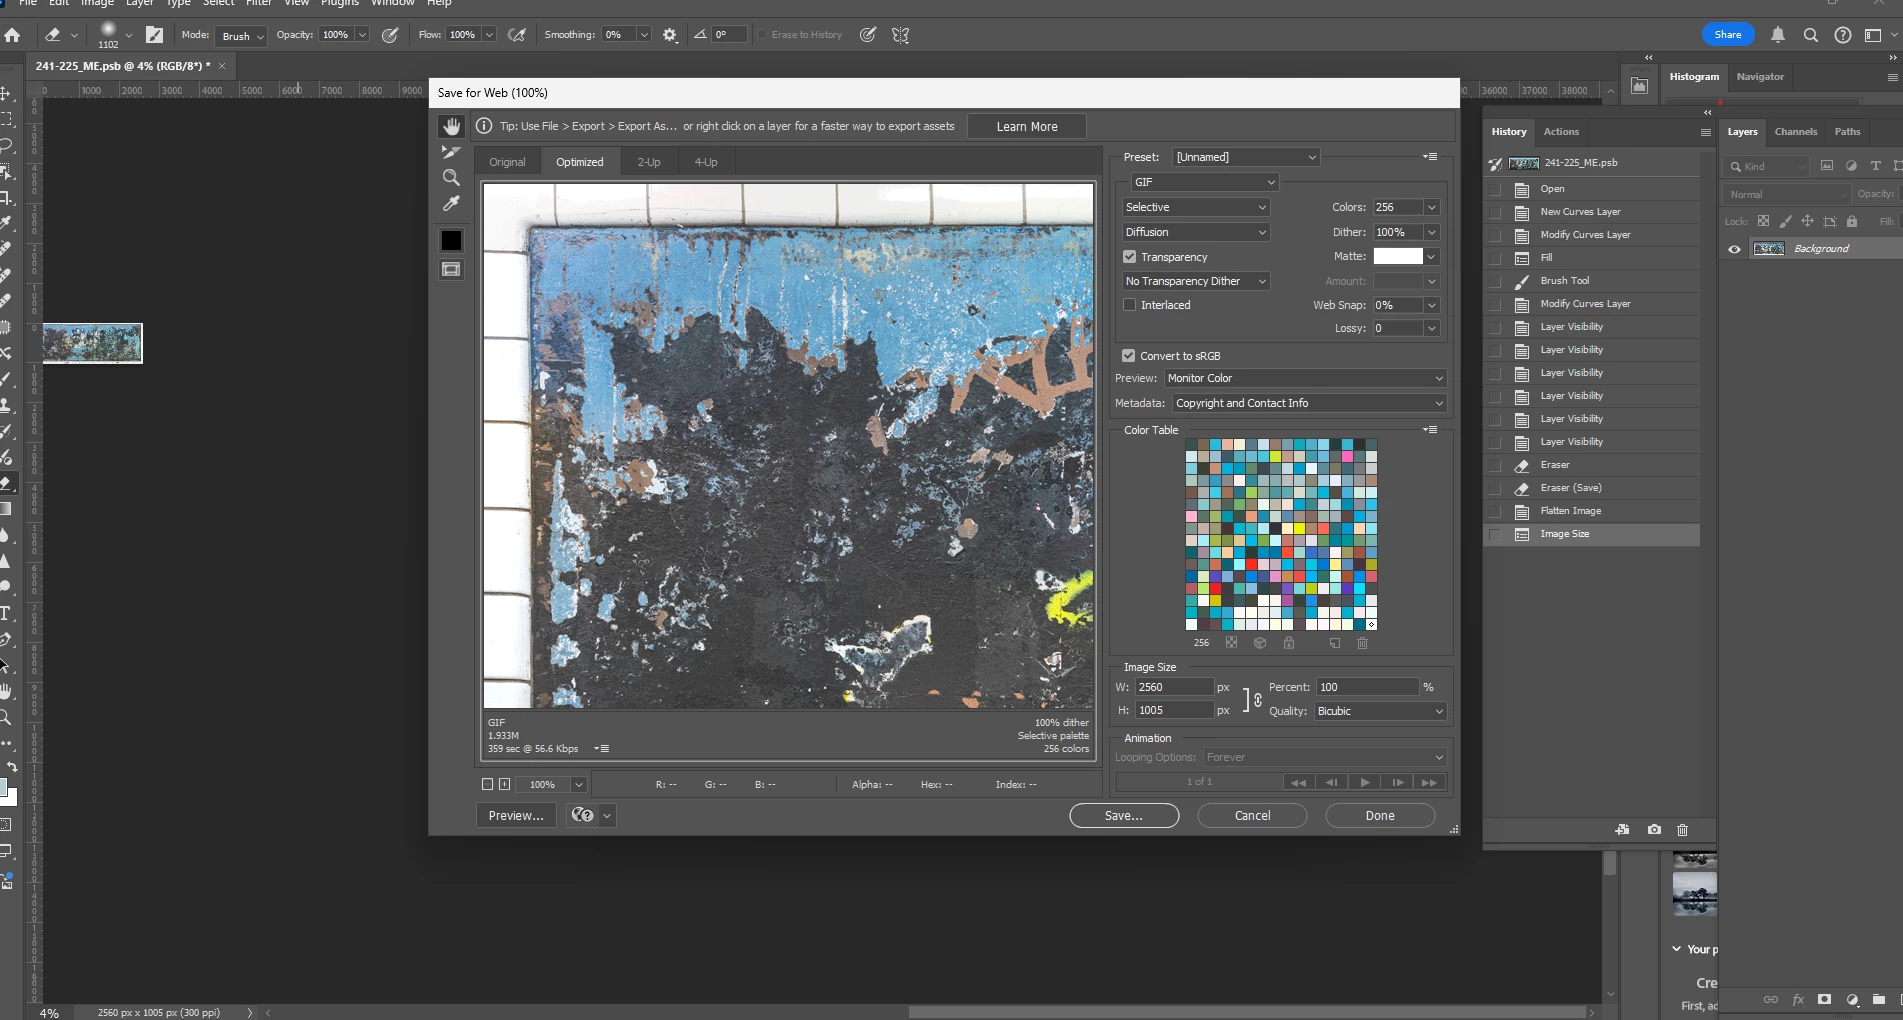Switch to the Channels tab
1903x1020 pixels.
[1796, 132]
